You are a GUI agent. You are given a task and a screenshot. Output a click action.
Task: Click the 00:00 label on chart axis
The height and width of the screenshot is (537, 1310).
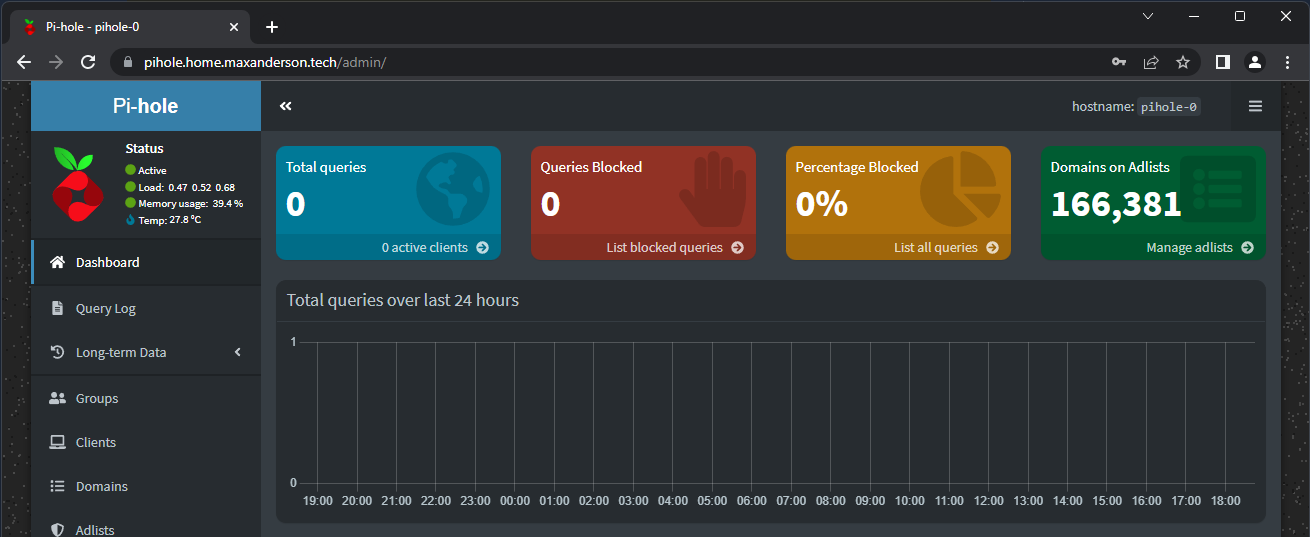pos(515,501)
